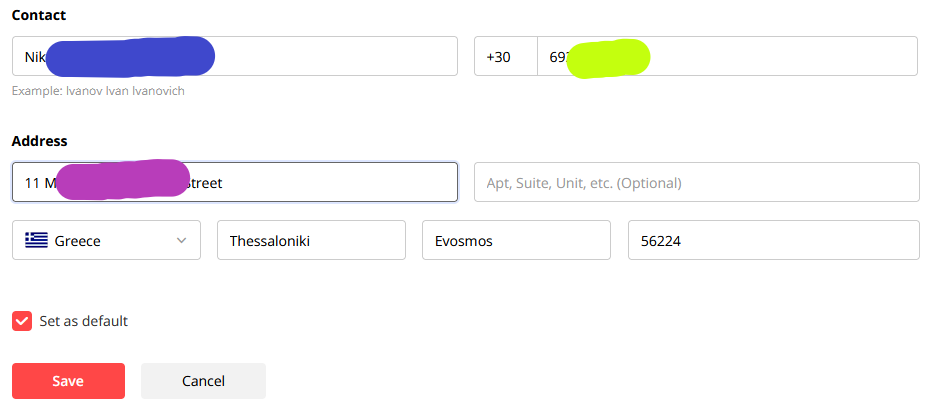Edit the street address field

tap(235, 182)
